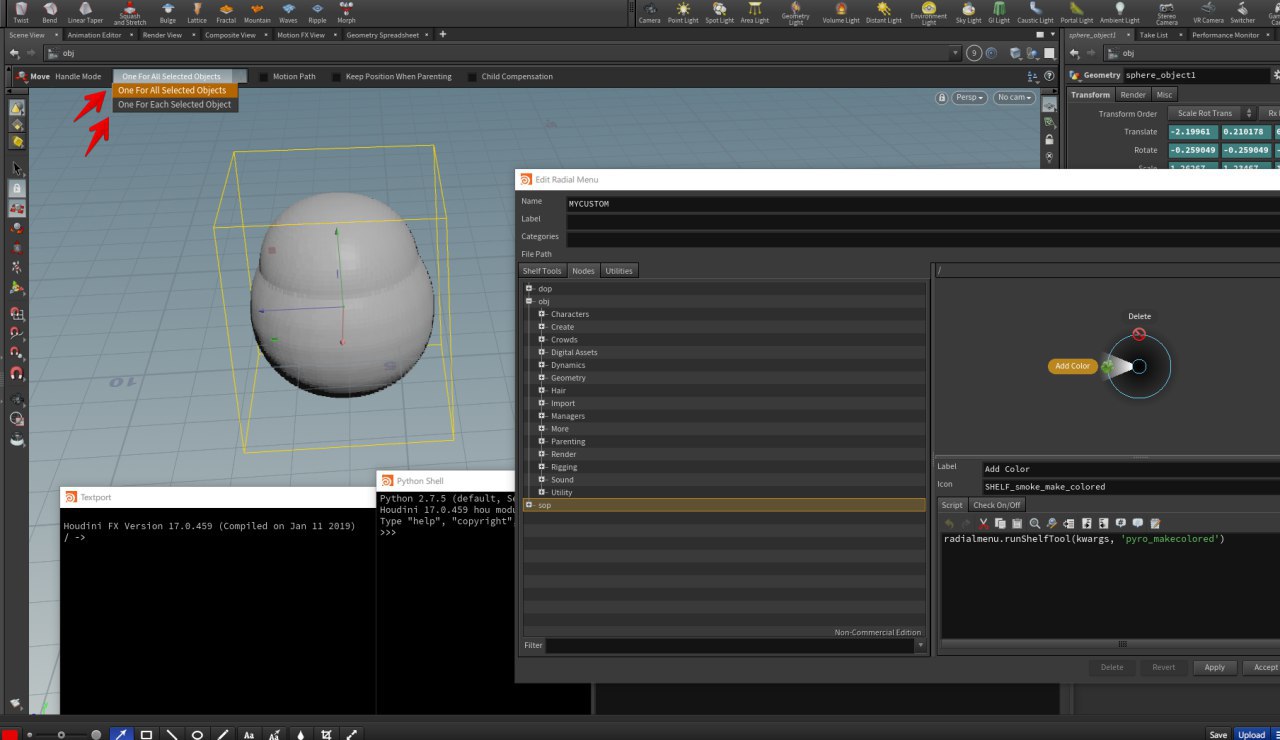This screenshot has height=740, width=1280.
Task: Choose One For All Selected Objects option
Action: pyautogui.click(x=175, y=90)
